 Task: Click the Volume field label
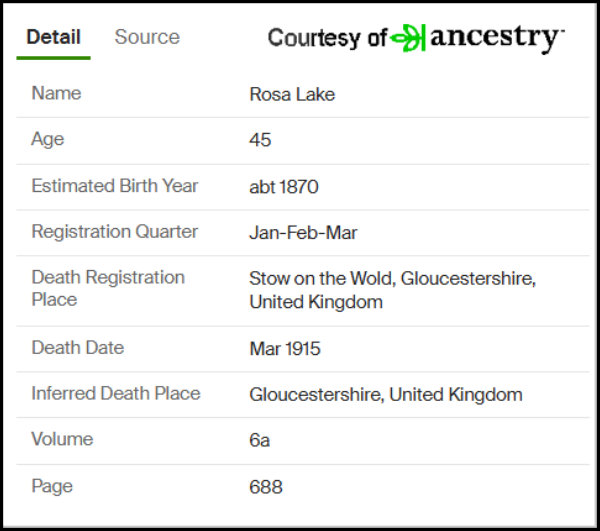[62, 439]
